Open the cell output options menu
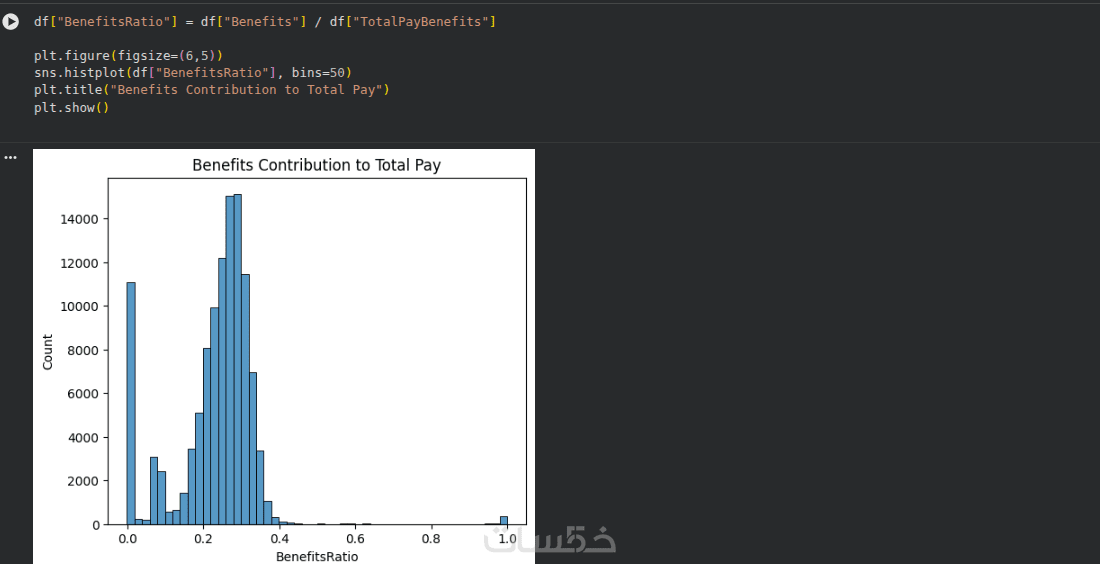Viewport: 1100px width, 564px height. 11,157
